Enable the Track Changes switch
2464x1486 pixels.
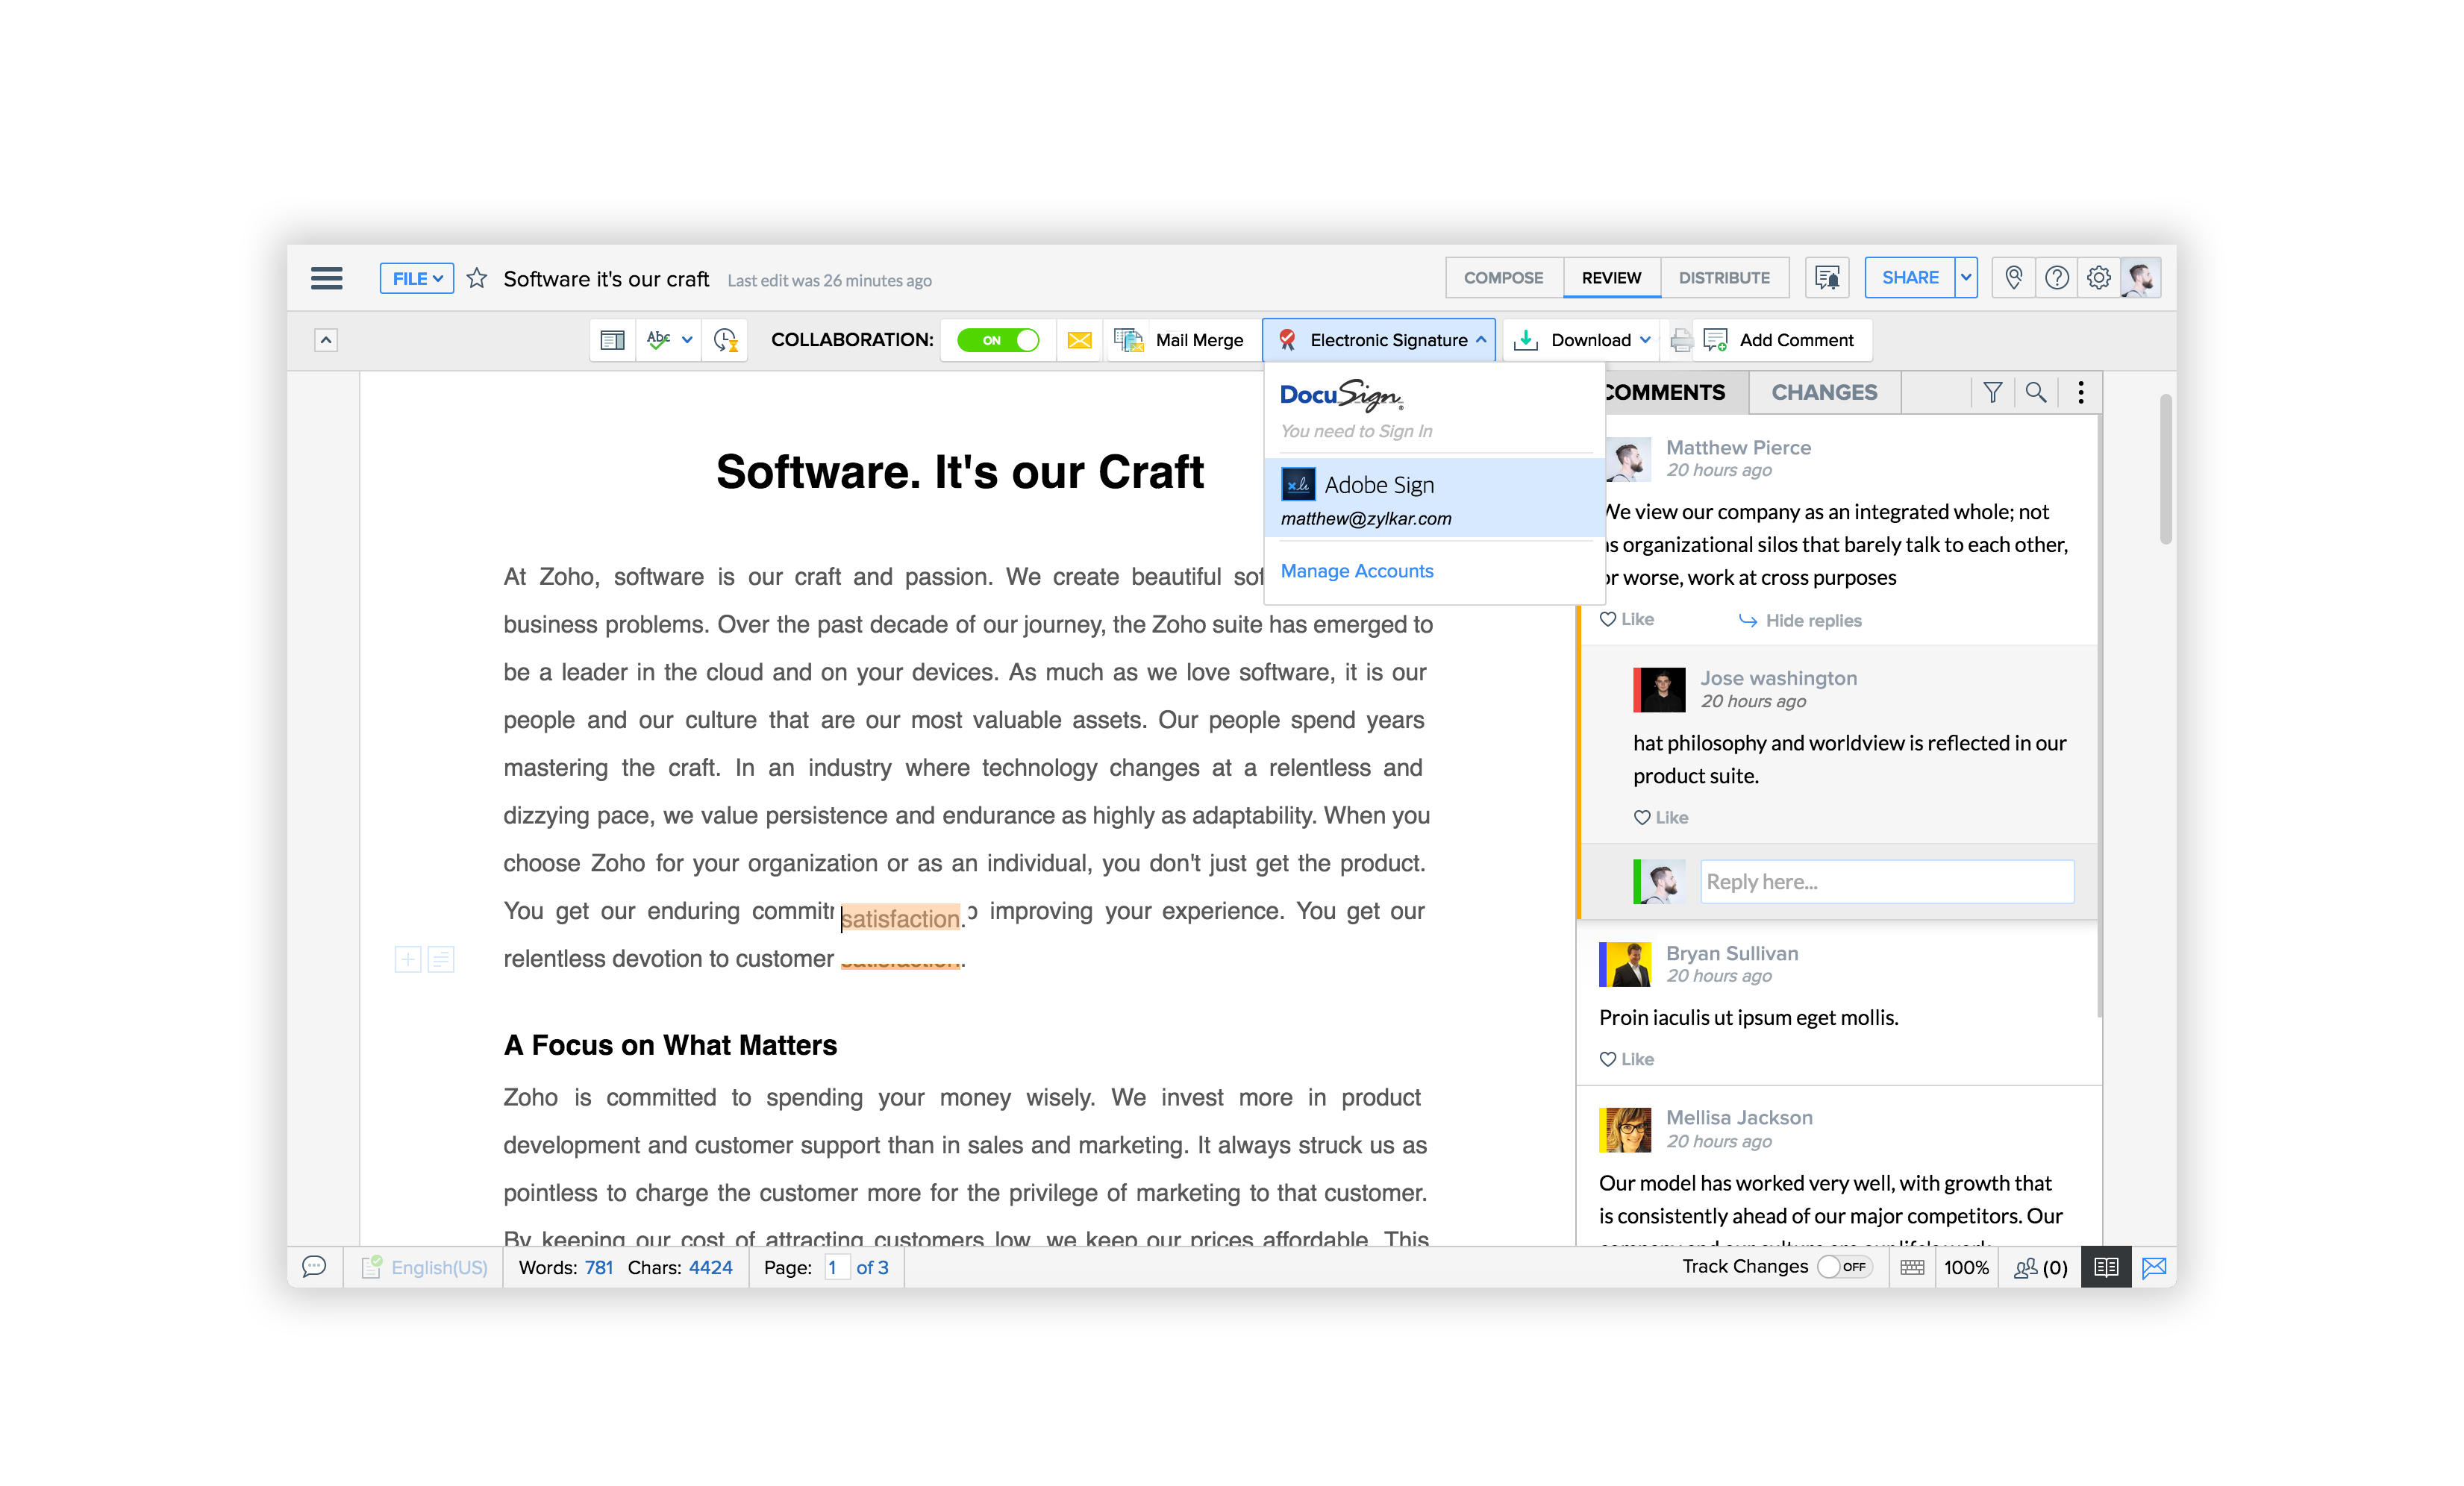point(1843,1267)
